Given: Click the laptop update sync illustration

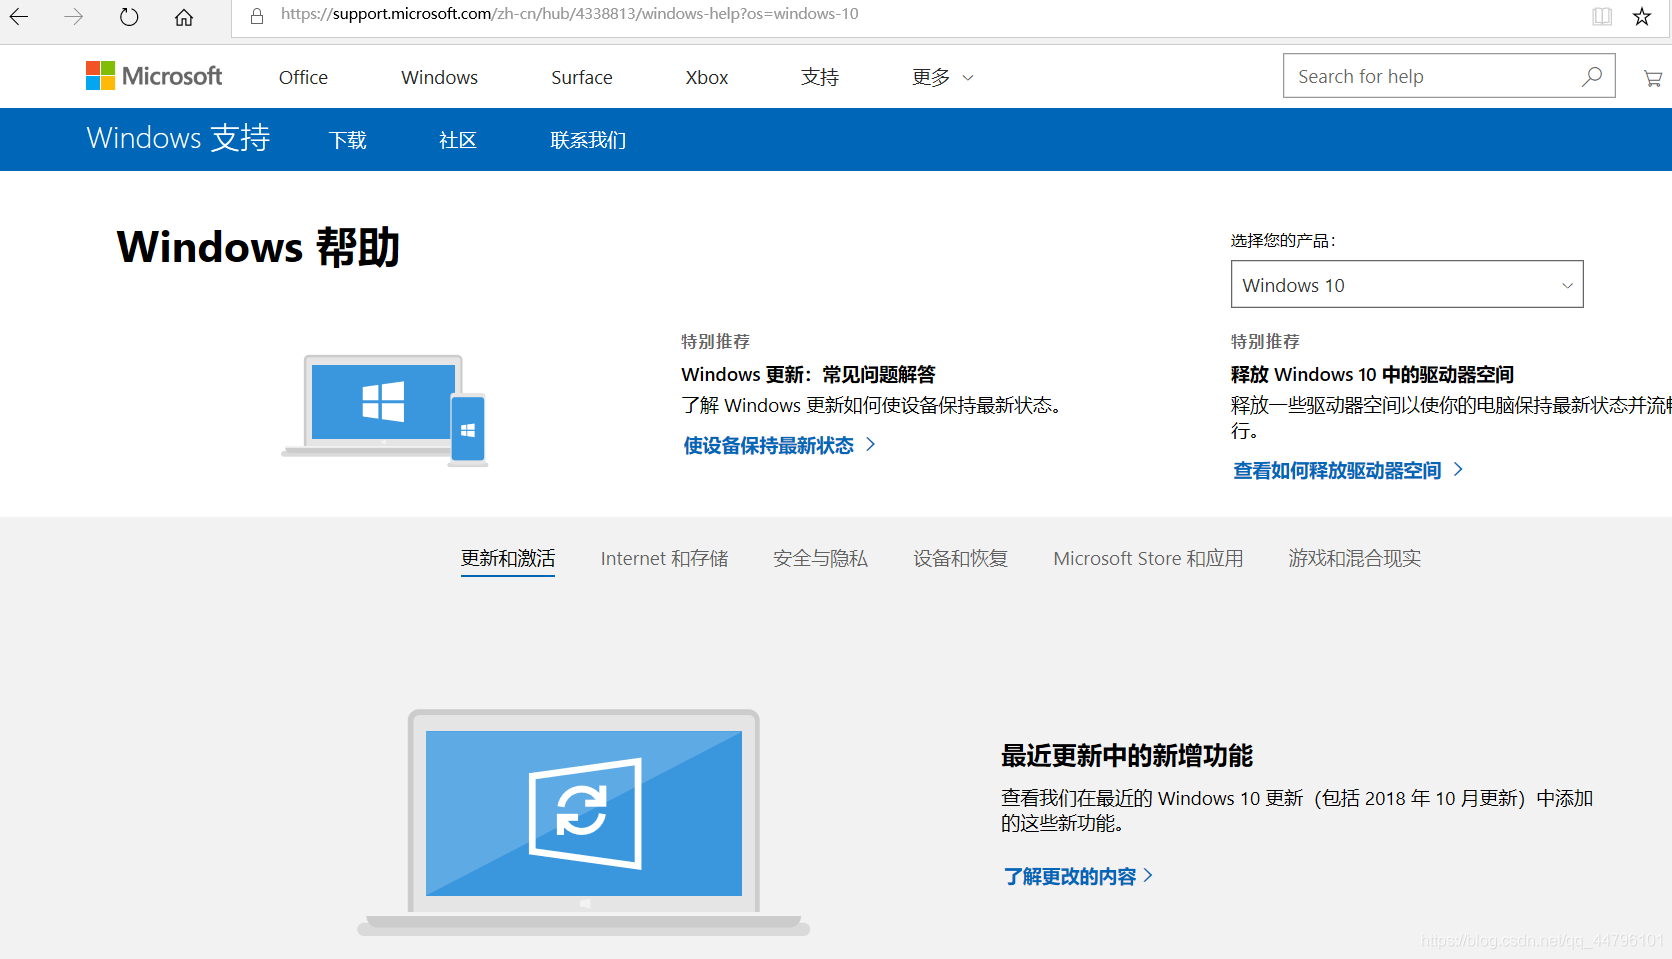Looking at the screenshot, I should click(584, 823).
